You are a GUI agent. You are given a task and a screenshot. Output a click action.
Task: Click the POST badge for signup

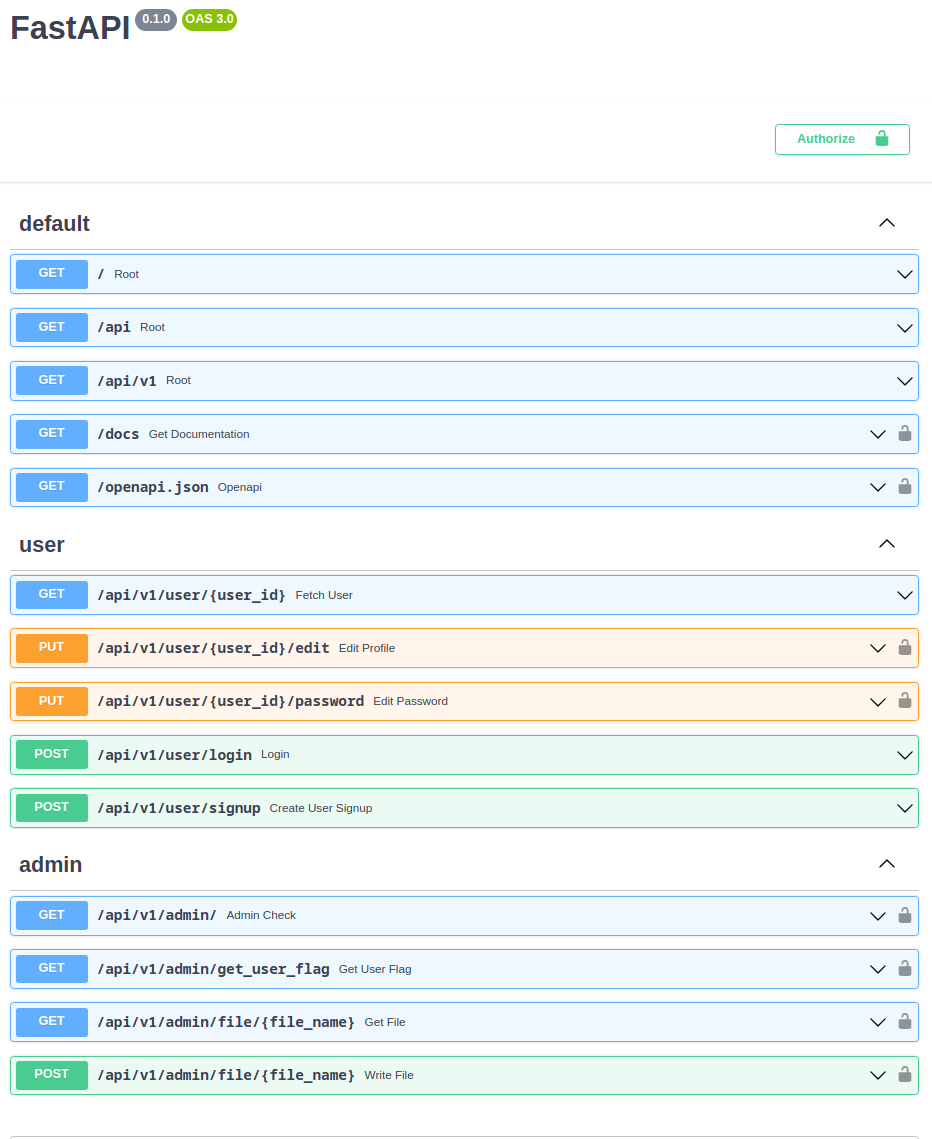(52, 808)
